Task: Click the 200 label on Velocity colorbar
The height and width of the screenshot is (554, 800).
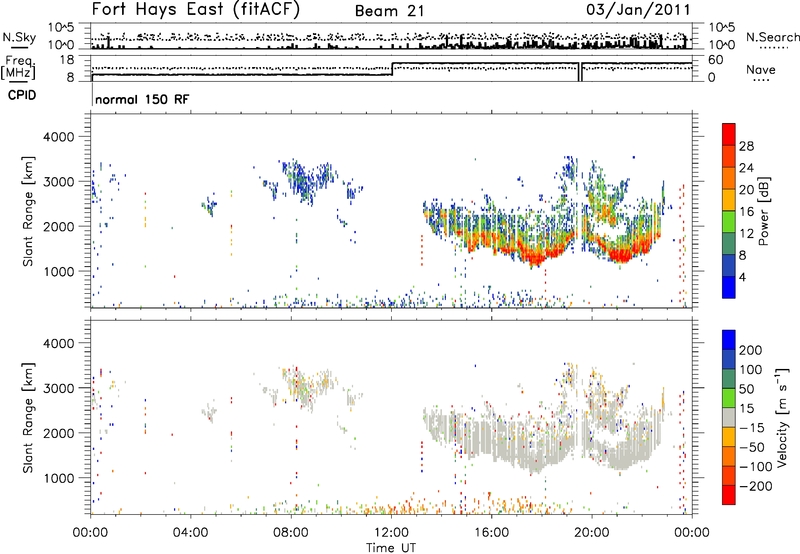Action: (751, 350)
